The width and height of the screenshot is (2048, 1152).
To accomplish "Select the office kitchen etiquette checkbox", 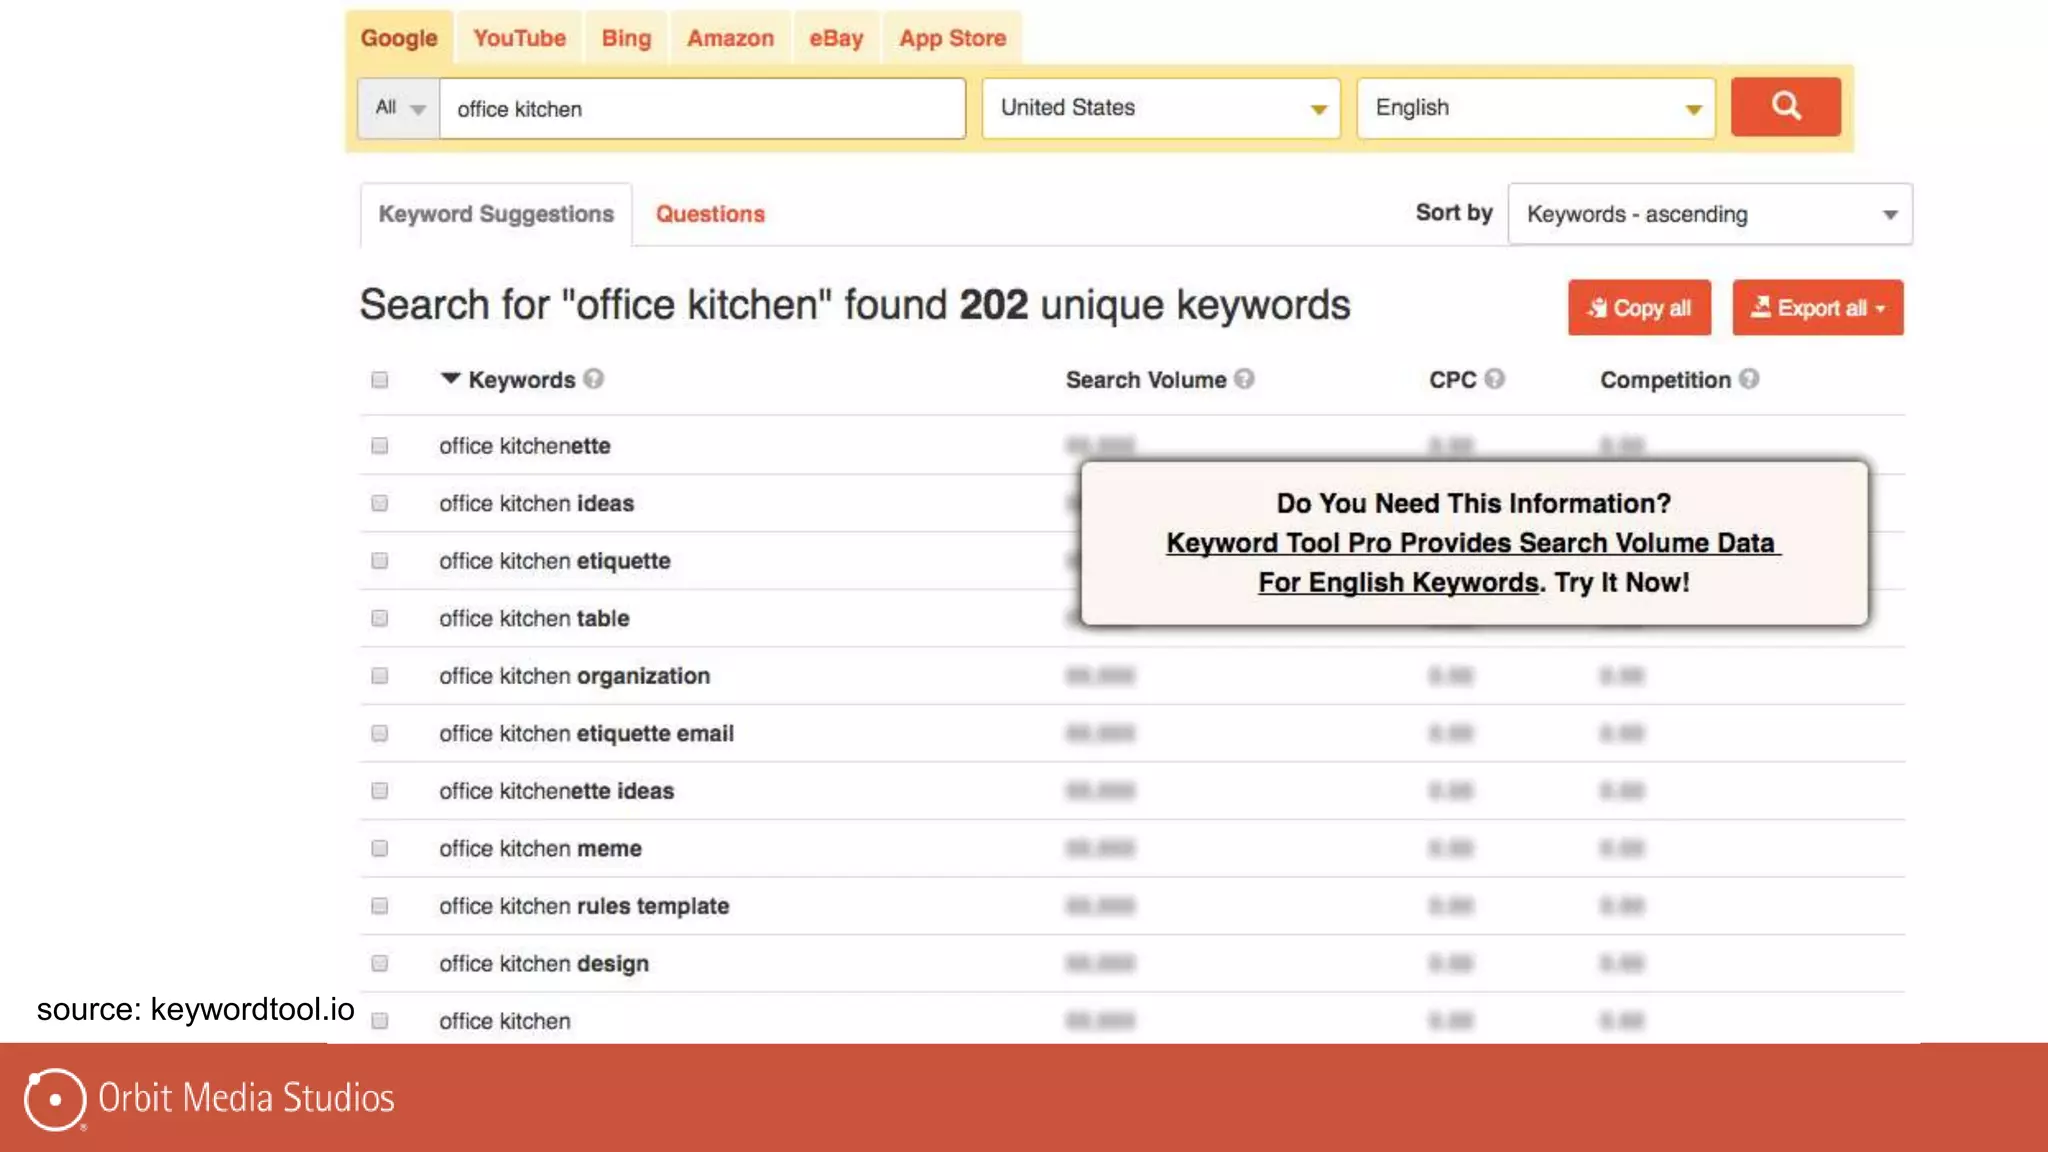I will coord(380,561).
